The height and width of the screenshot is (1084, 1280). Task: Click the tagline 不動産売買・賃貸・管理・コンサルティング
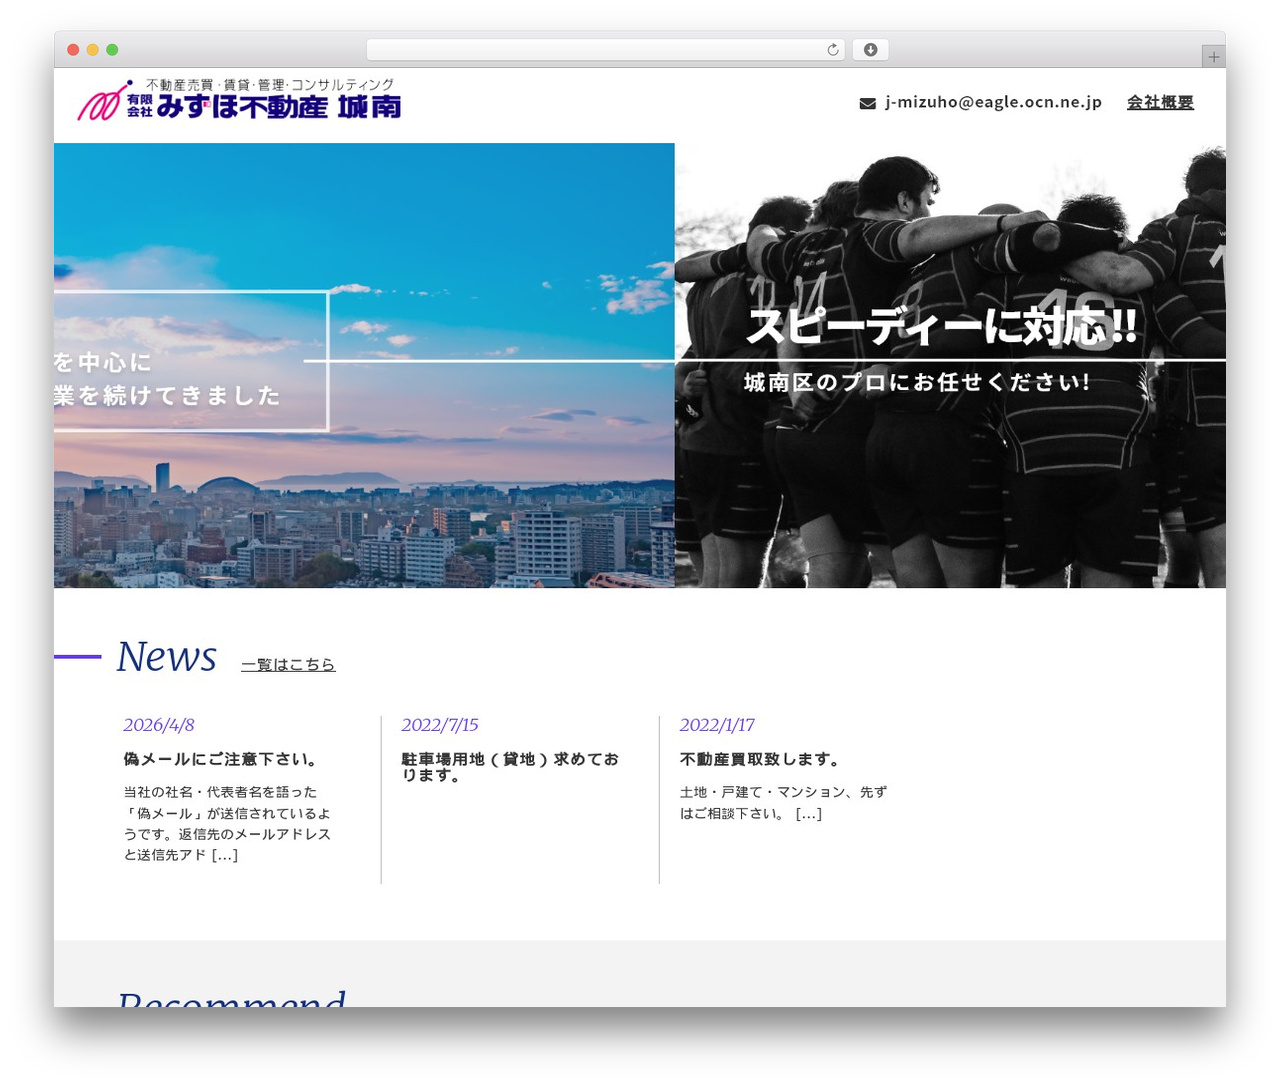(270, 85)
